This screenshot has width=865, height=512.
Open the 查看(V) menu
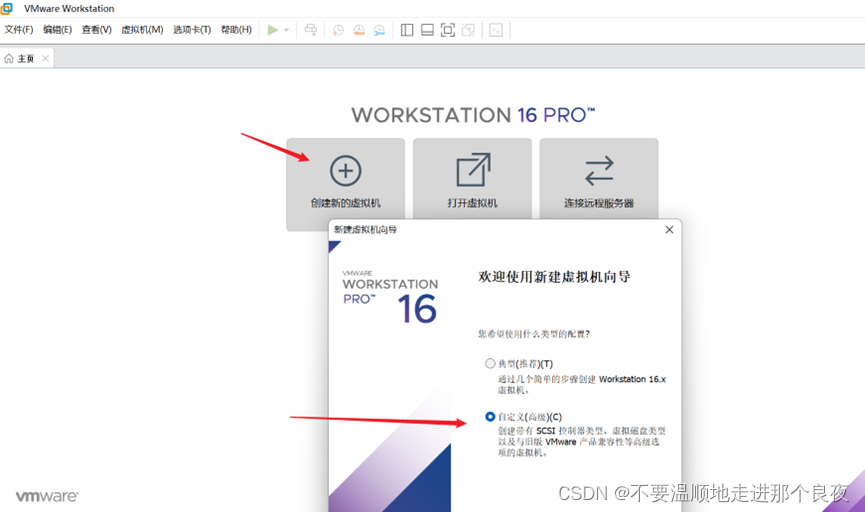(x=97, y=30)
